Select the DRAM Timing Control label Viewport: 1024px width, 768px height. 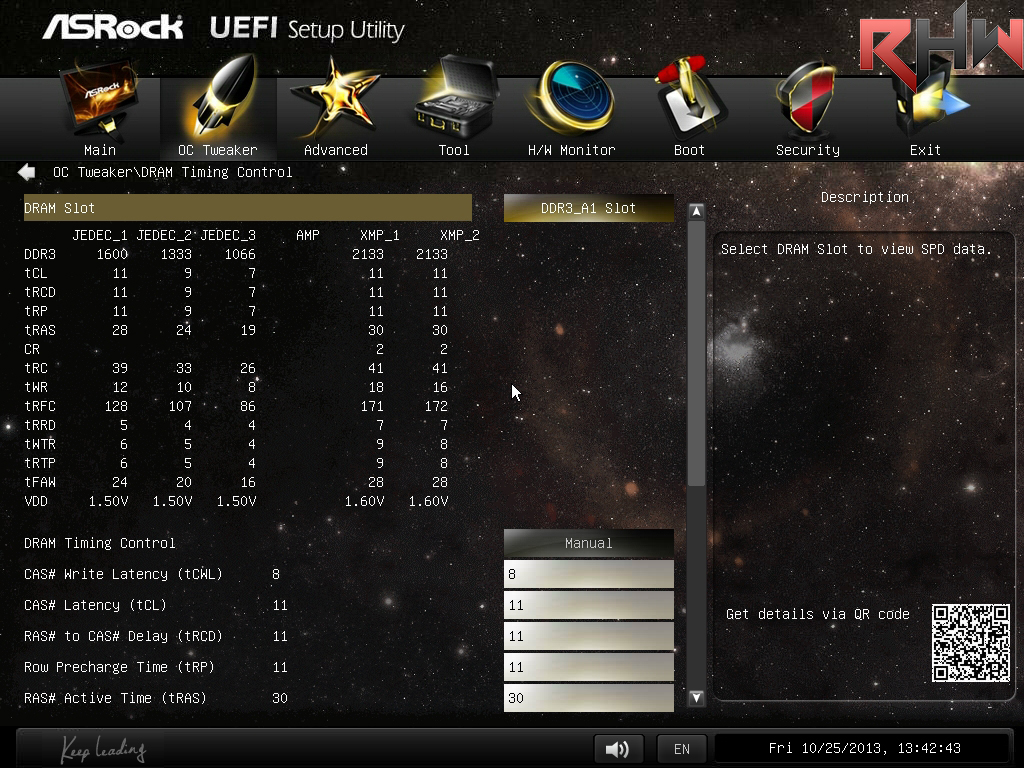pos(99,543)
